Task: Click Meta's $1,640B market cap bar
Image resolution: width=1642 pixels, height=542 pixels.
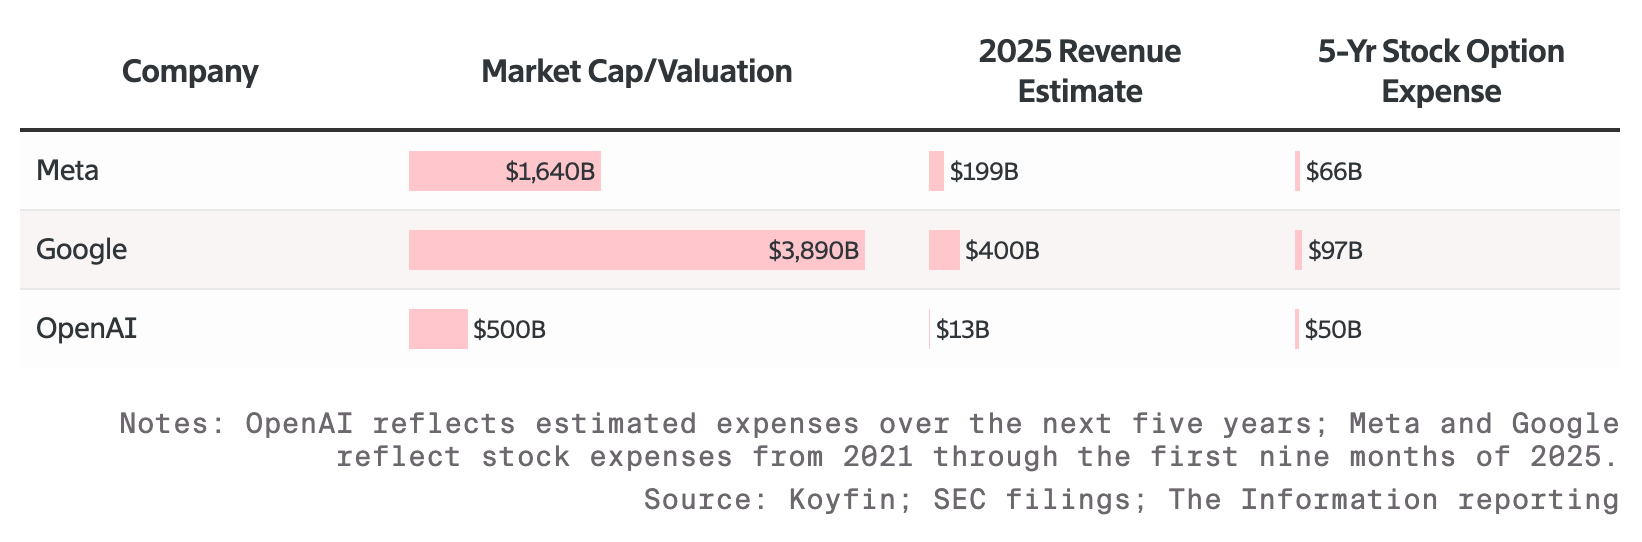Action: click(x=505, y=171)
